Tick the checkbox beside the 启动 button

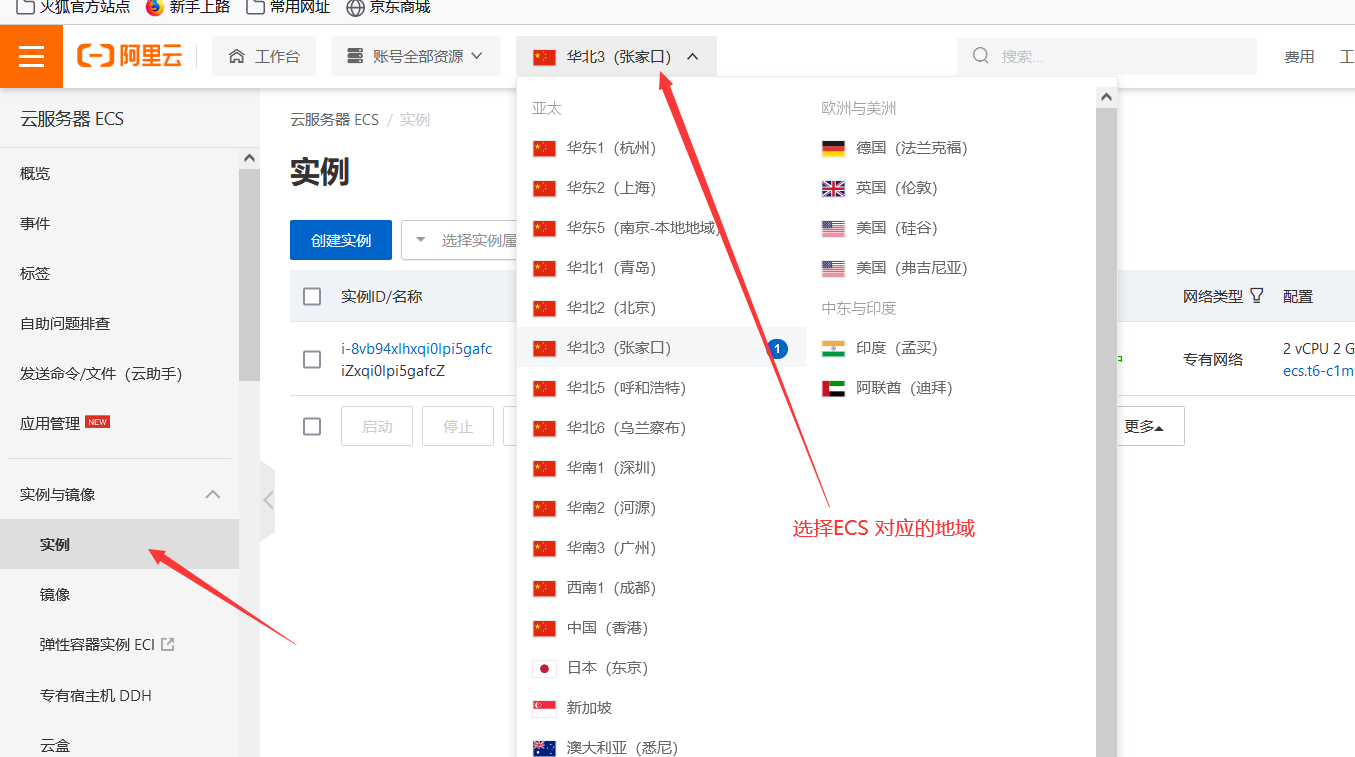tap(312, 426)
